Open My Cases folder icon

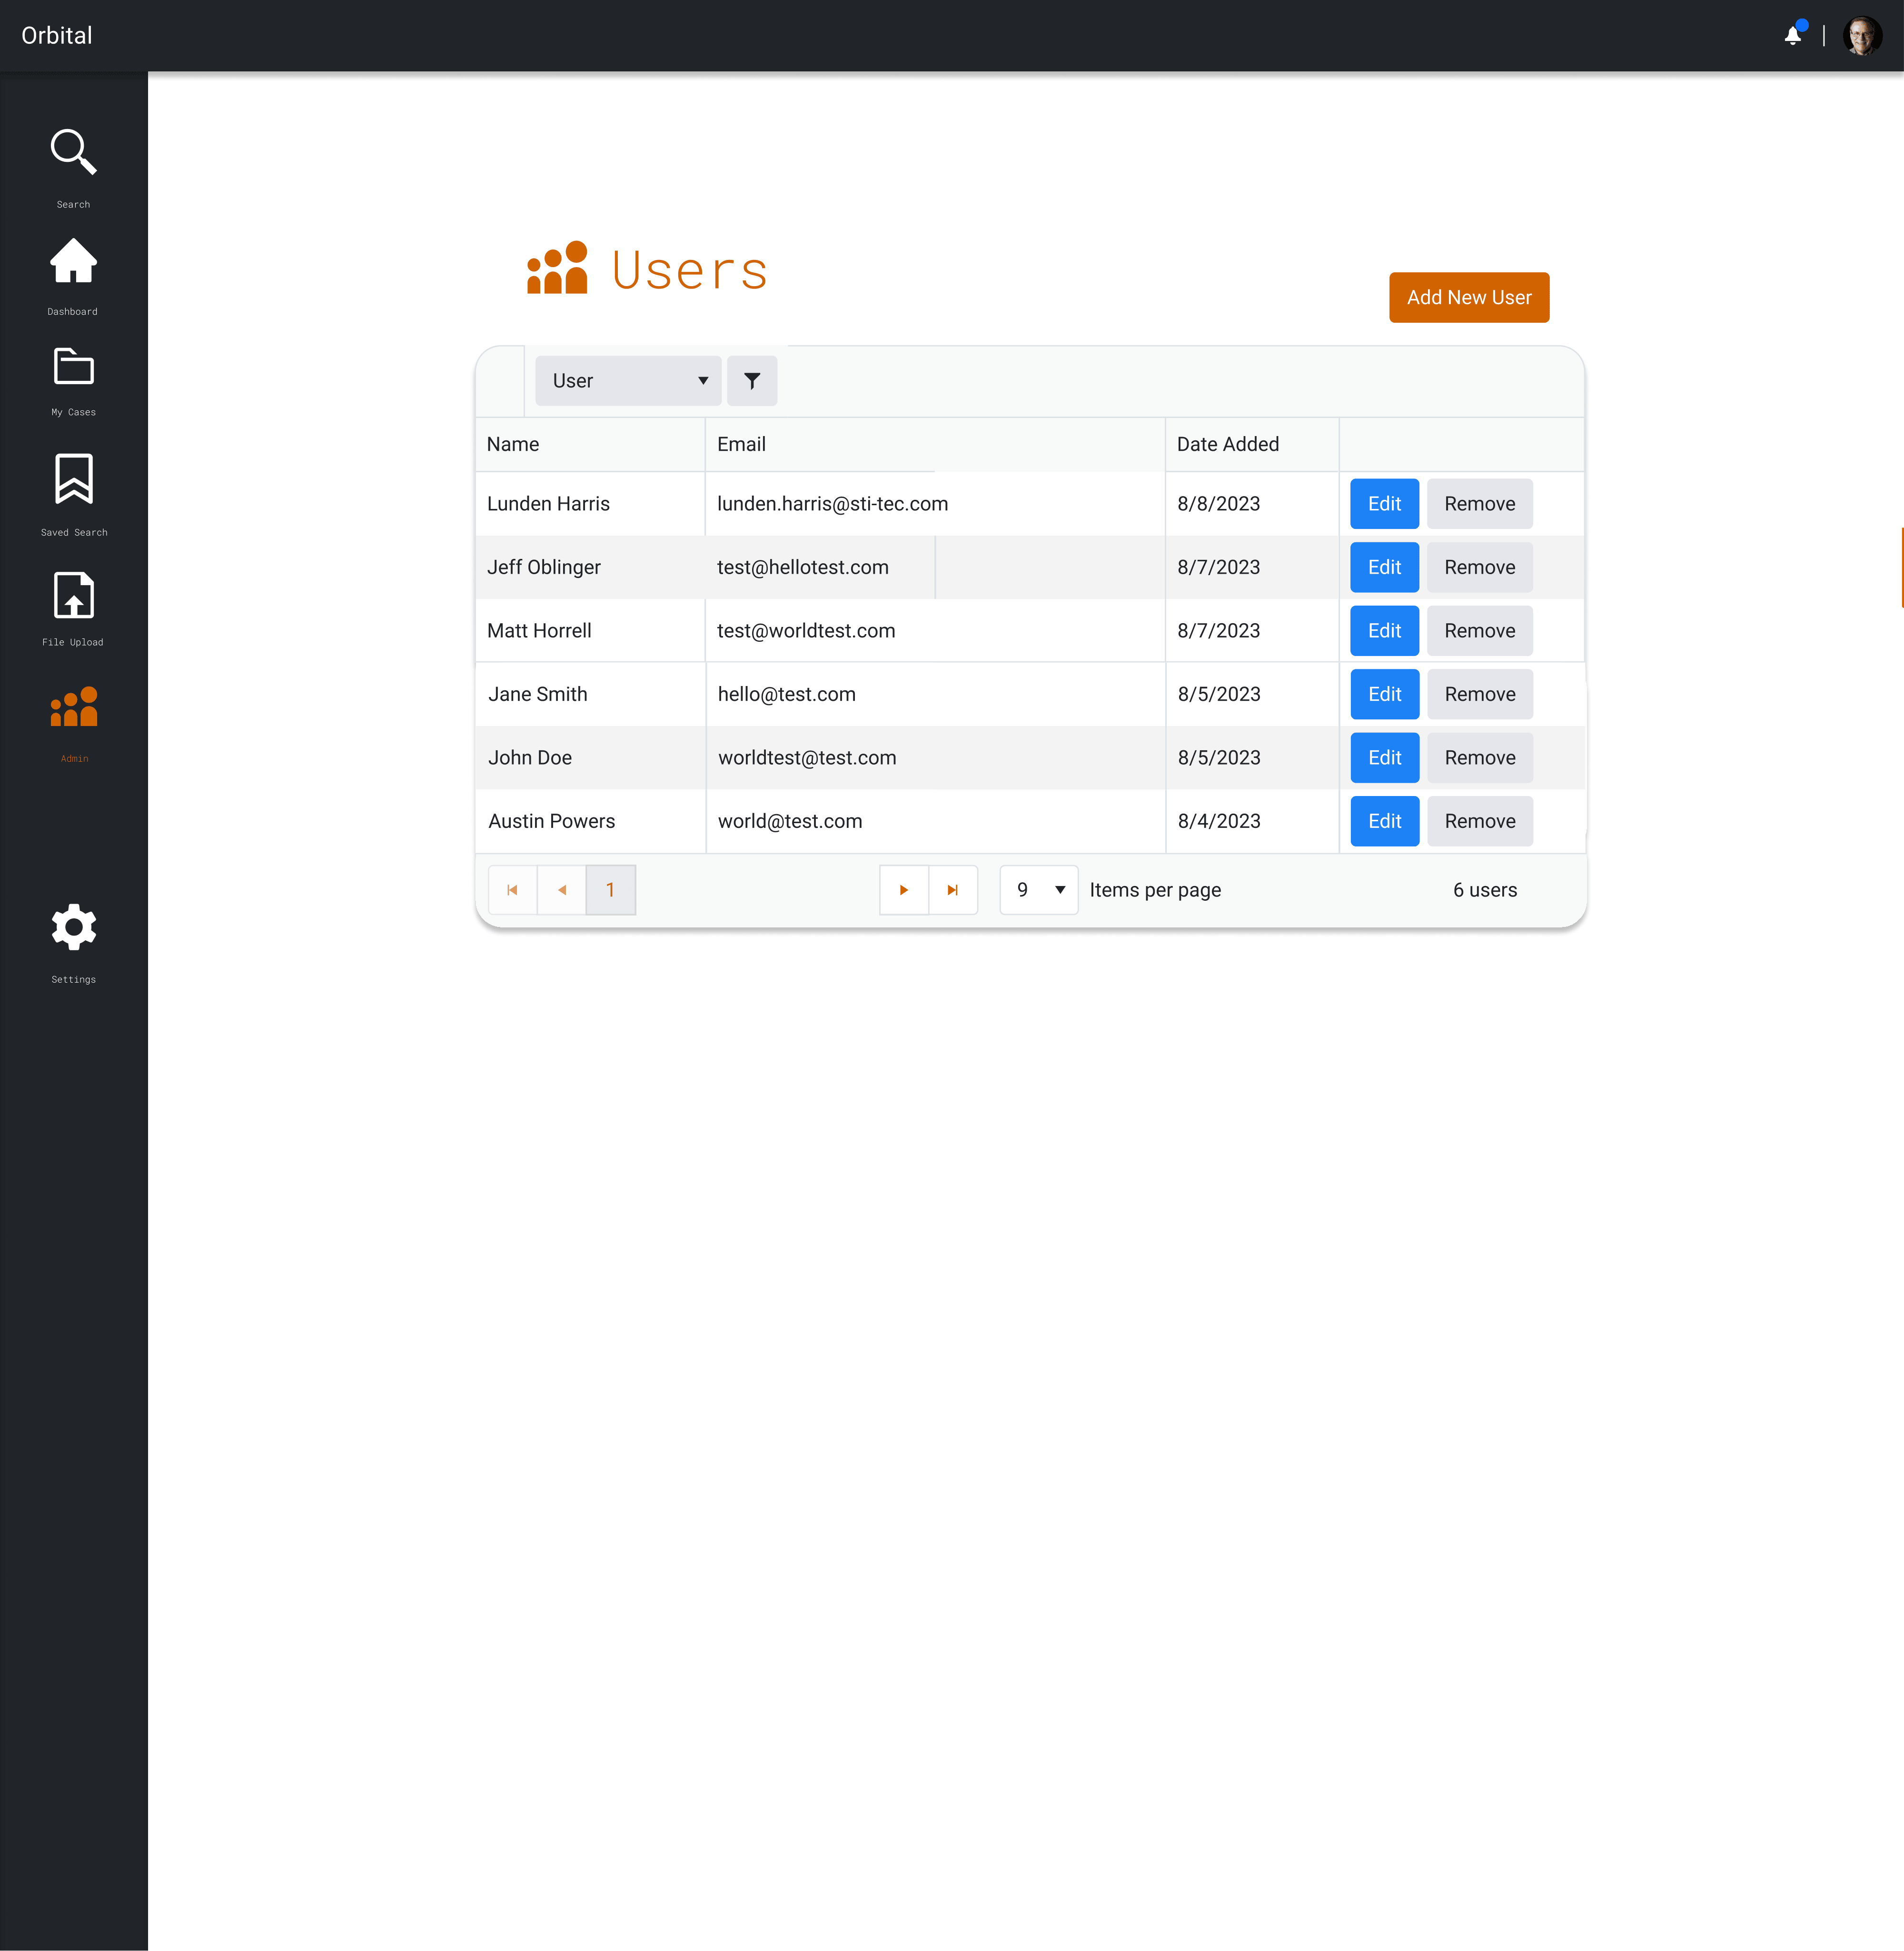[73, 367]
